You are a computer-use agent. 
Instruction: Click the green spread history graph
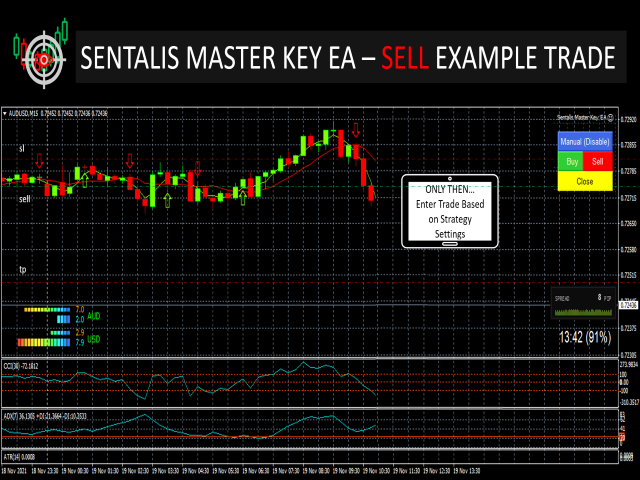point(584,312)
